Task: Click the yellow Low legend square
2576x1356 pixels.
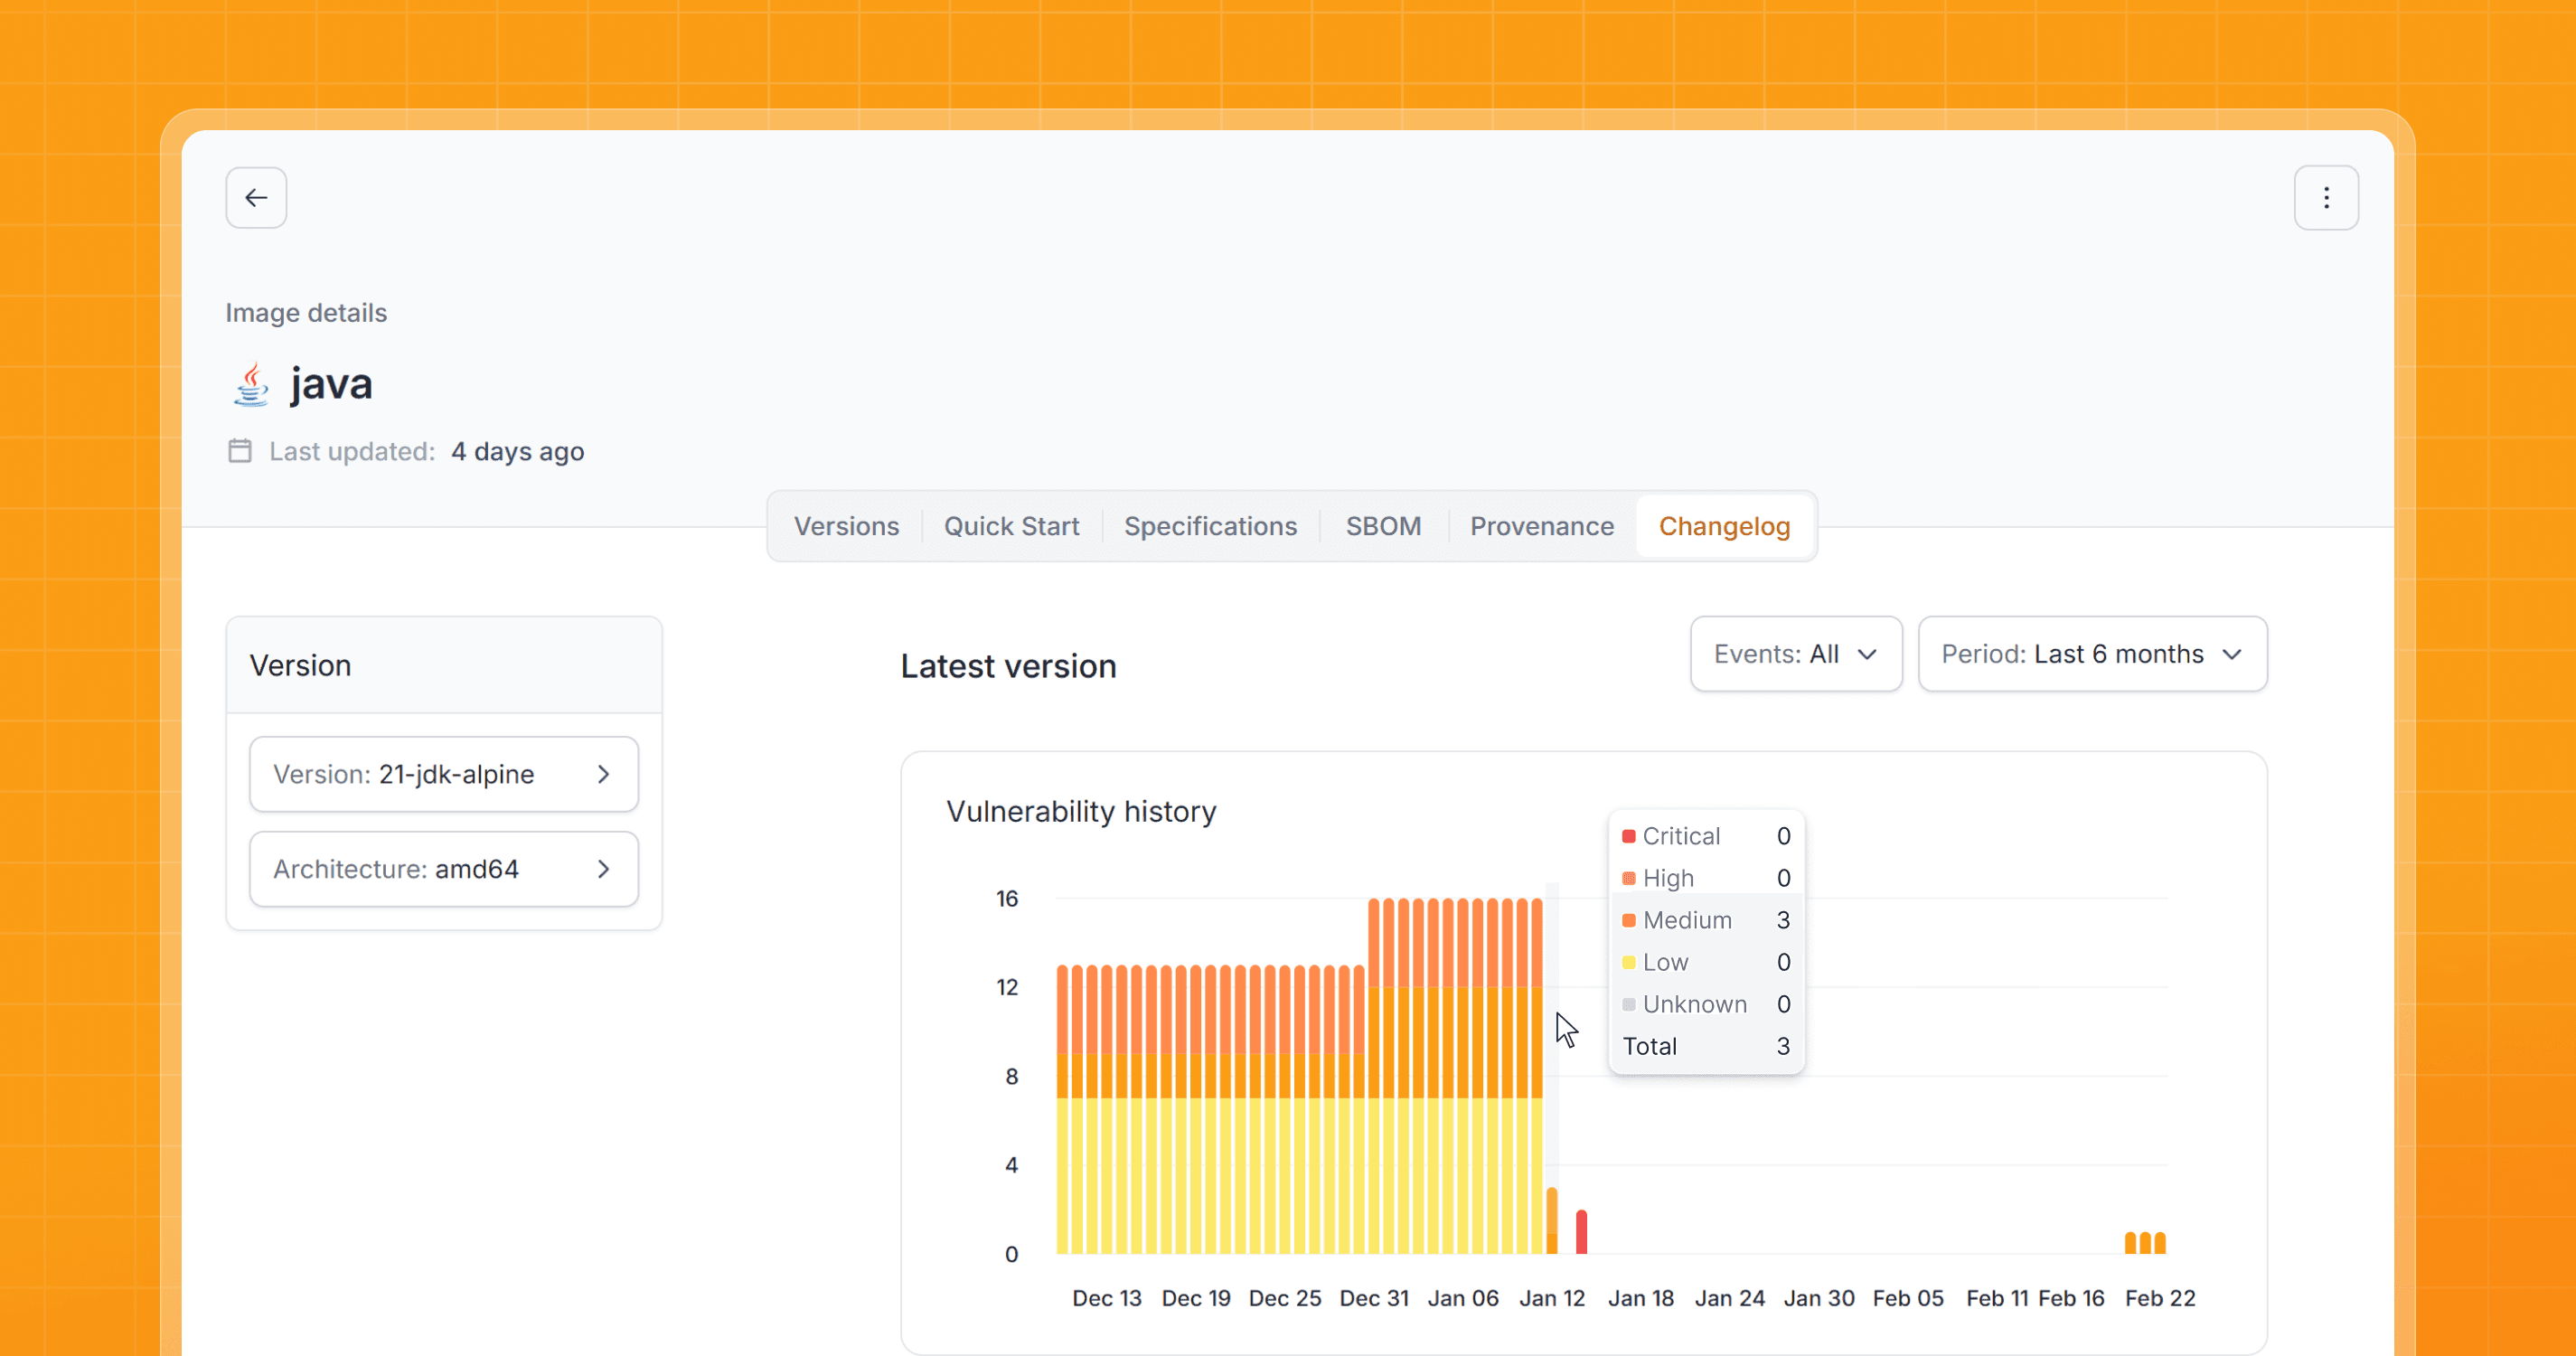Action: point(1628,962)
